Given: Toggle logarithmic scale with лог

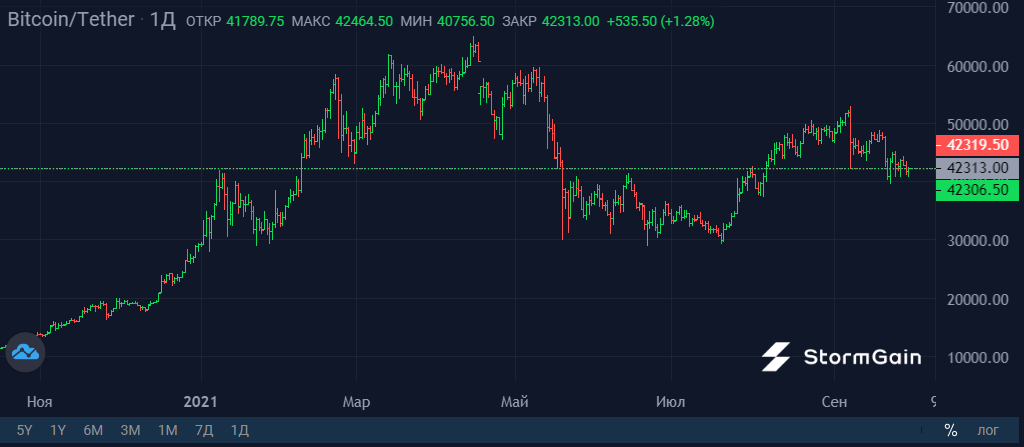Looking at the screenshot, I should pos(987,430).
